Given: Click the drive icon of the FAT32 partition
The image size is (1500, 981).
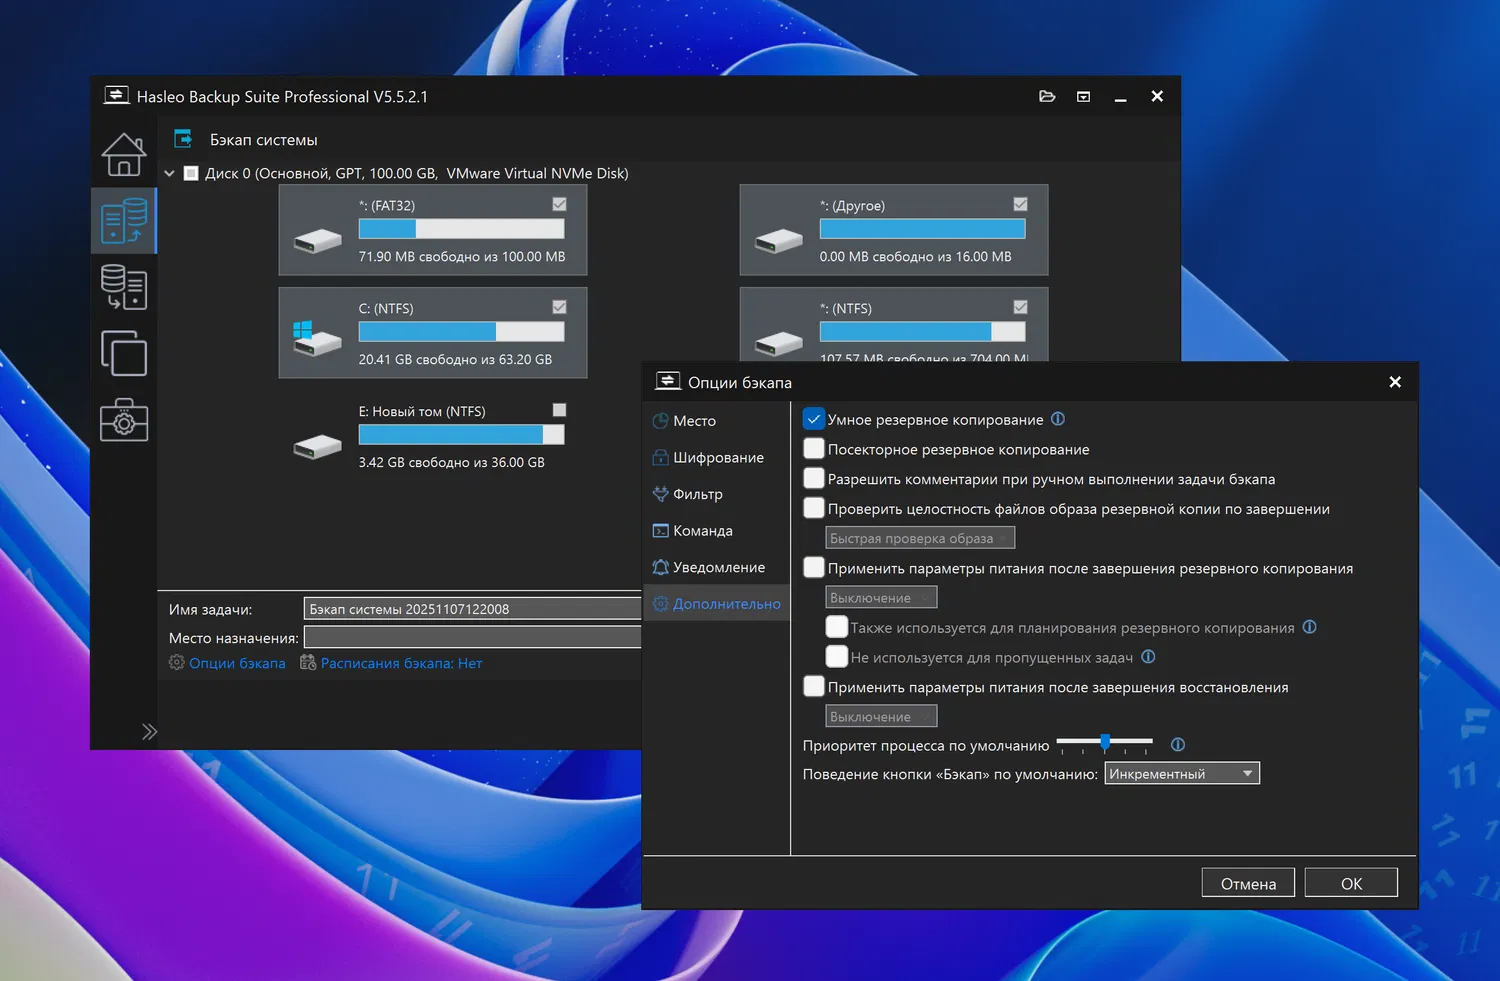Looking at the screenshot, I should point(318,240).
